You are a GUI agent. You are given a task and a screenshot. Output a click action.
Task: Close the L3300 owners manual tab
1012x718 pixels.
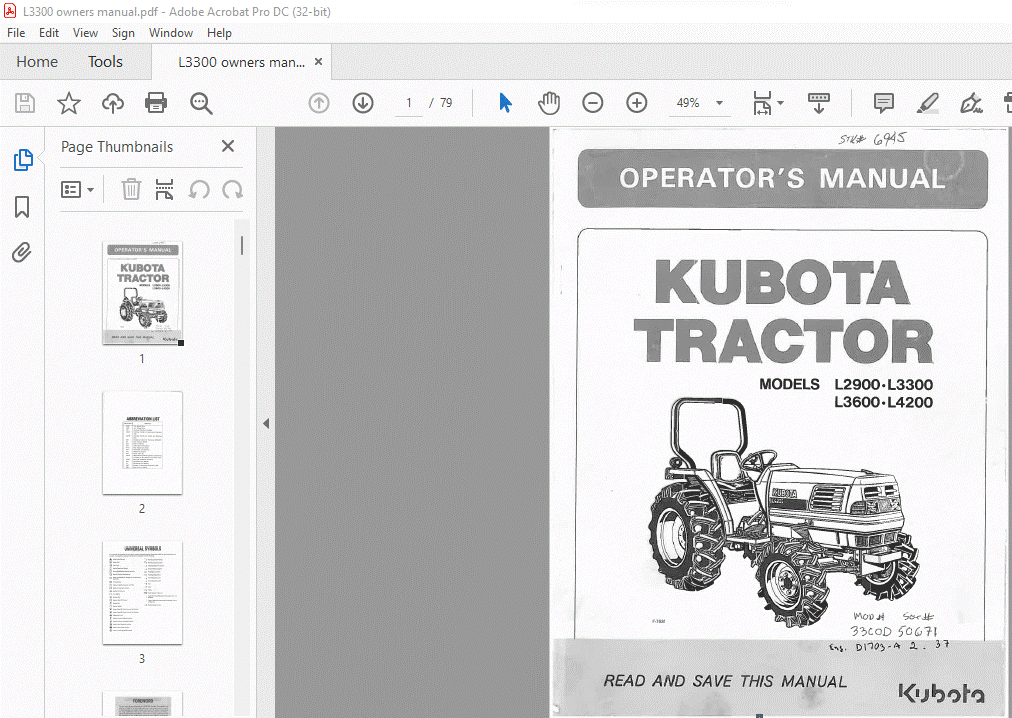[318, 61]
